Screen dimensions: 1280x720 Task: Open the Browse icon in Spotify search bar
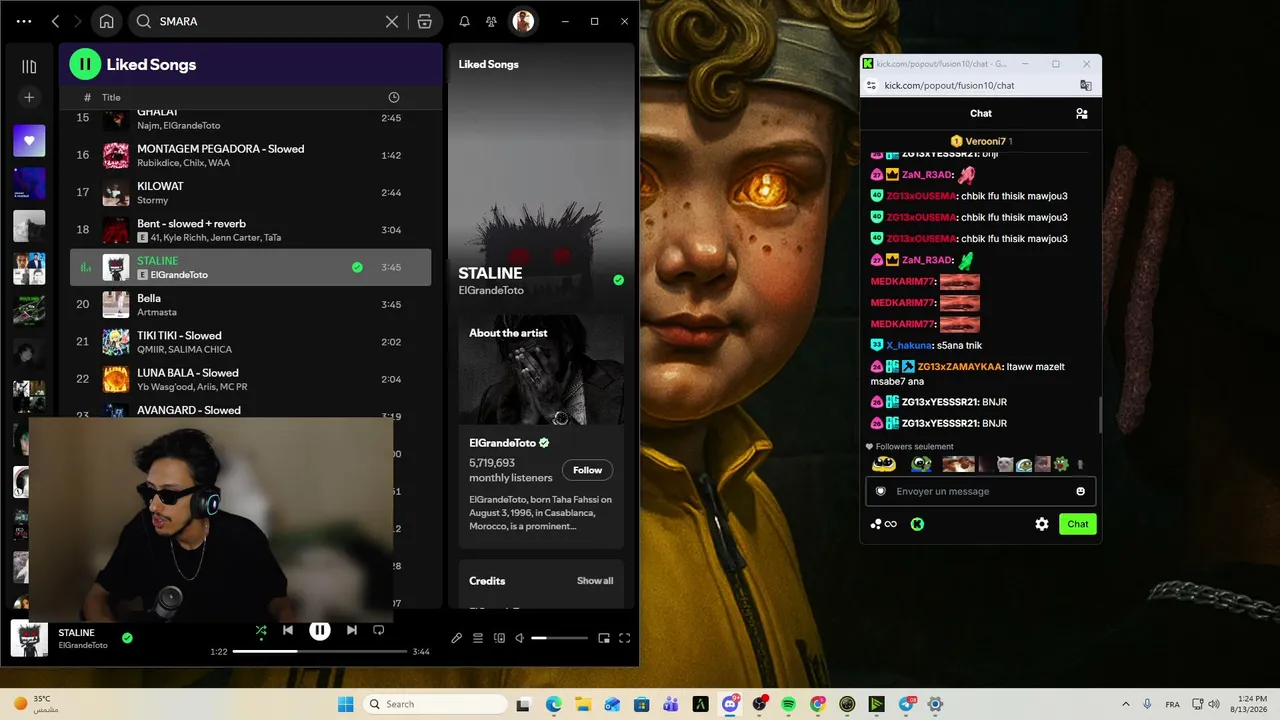pyautogui.click(x=425, y=21)
